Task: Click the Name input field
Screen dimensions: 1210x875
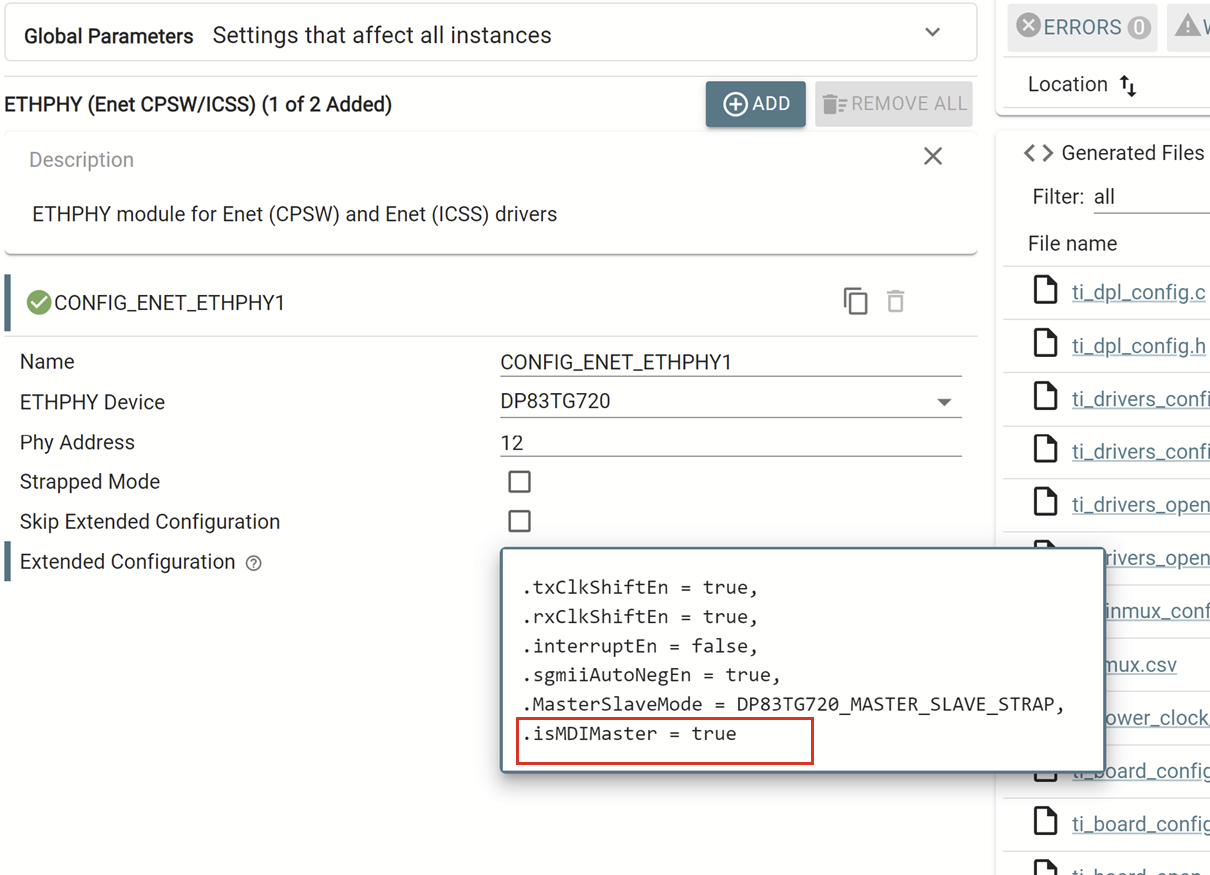Action: 730,362
